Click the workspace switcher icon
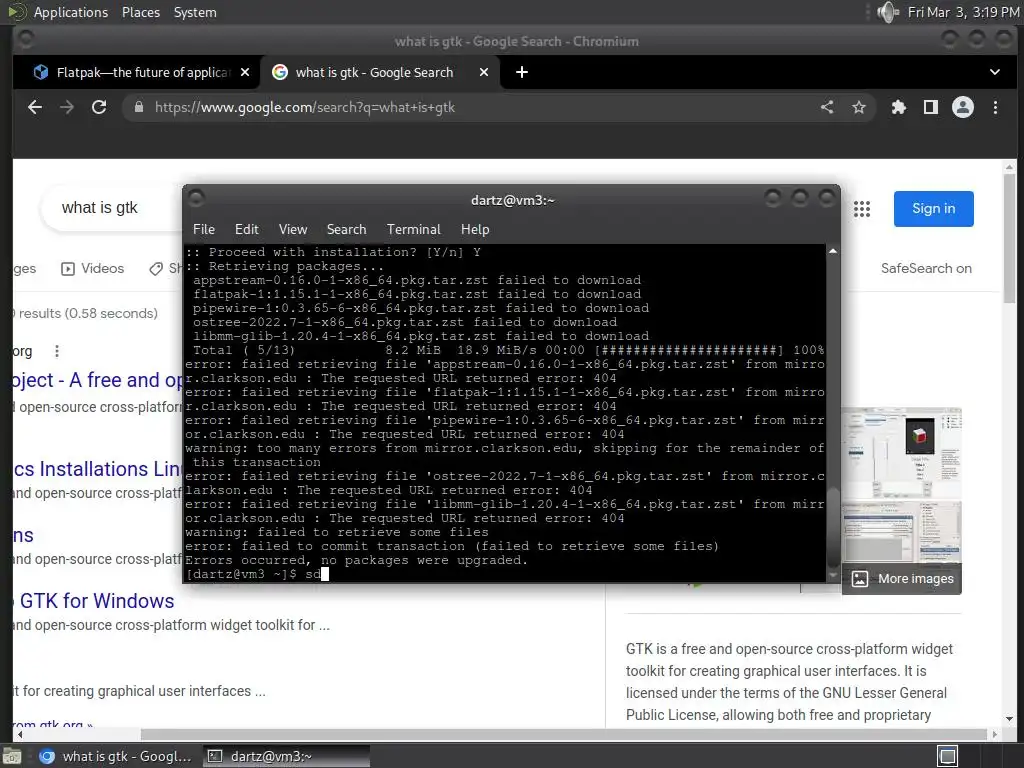The height and width of the screenshot is (768, 1024). [948, 756]
